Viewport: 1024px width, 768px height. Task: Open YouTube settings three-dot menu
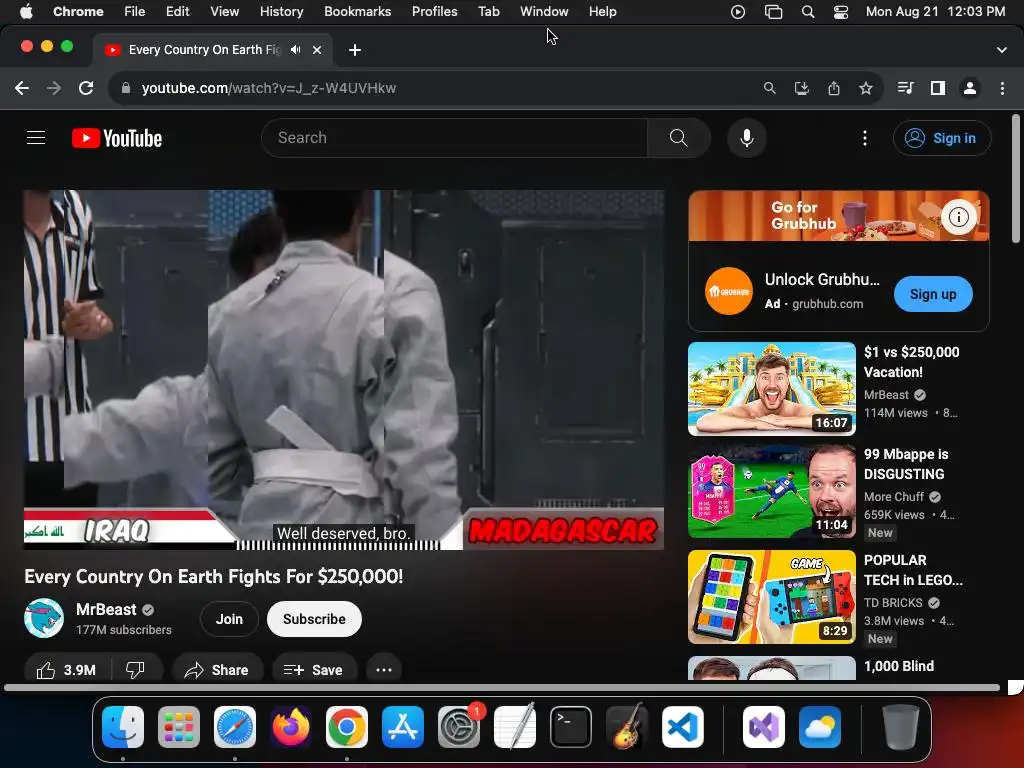pyautogui.click(x=865, y=138)
